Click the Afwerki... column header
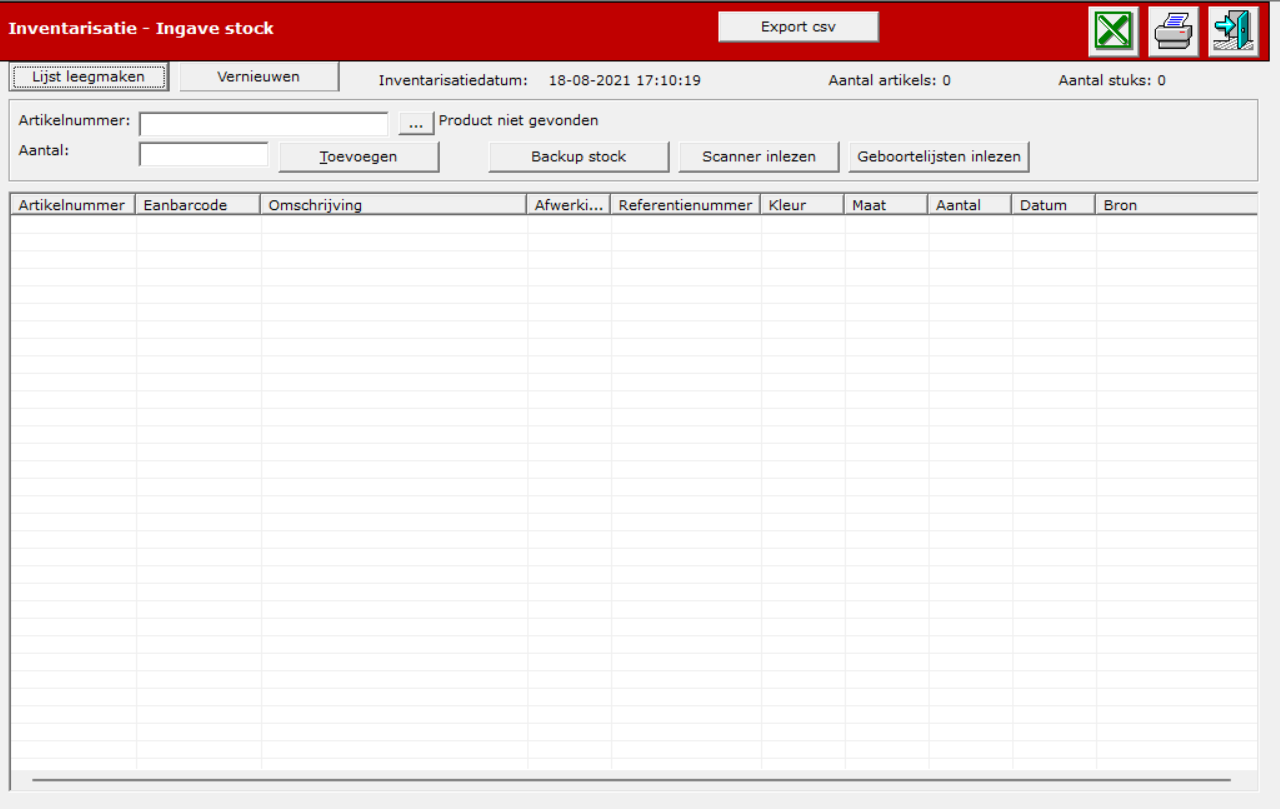 pos(568,205)
